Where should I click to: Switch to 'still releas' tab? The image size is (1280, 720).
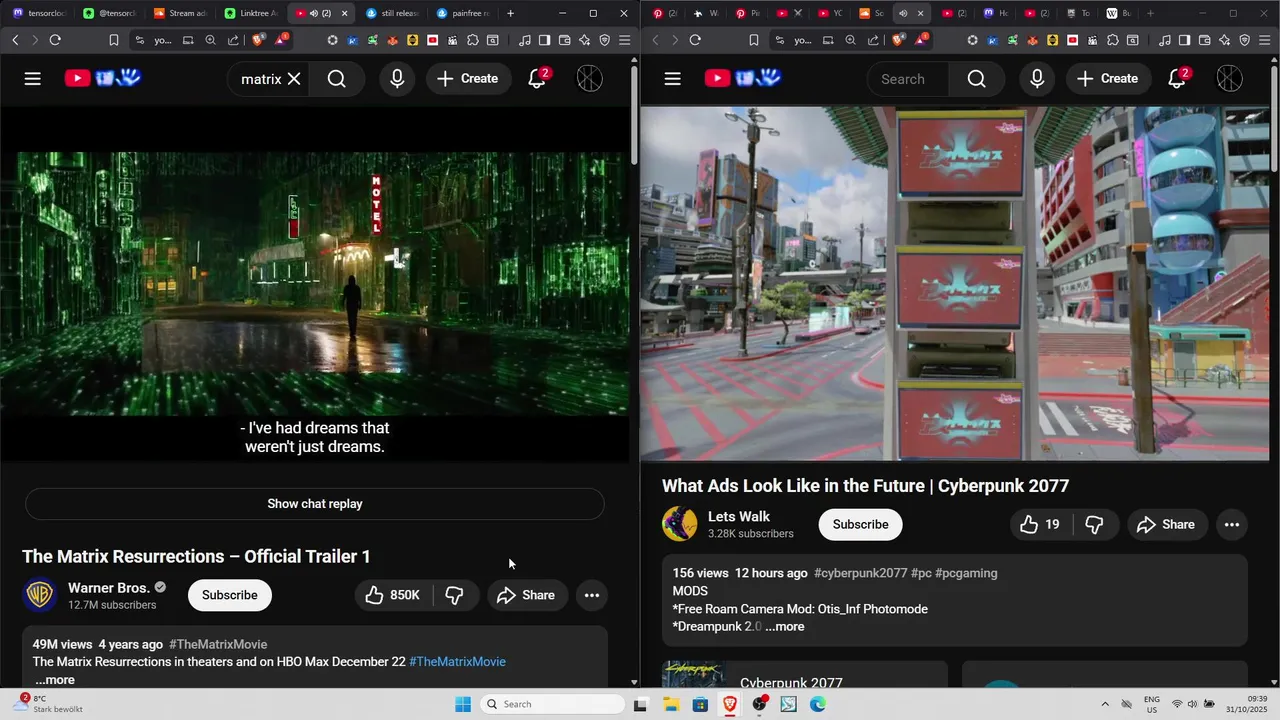(392, 13)
